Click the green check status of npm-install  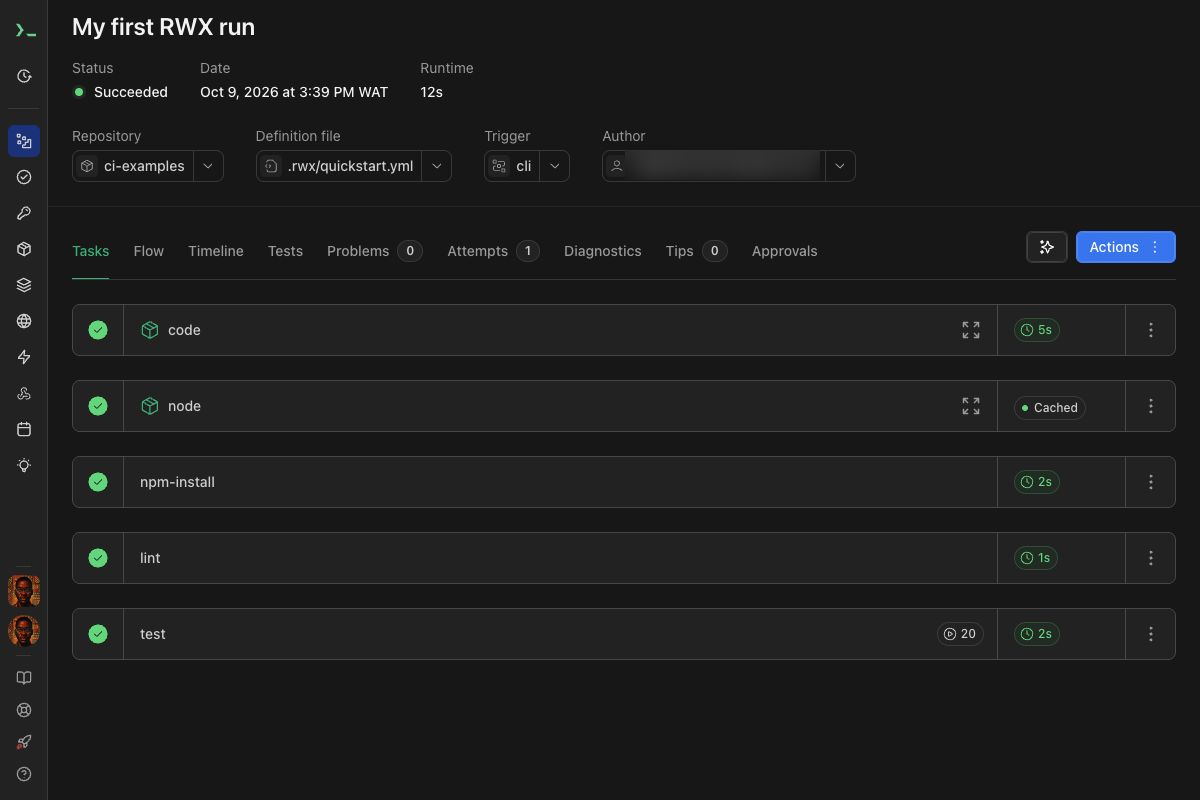pos(98,482)
